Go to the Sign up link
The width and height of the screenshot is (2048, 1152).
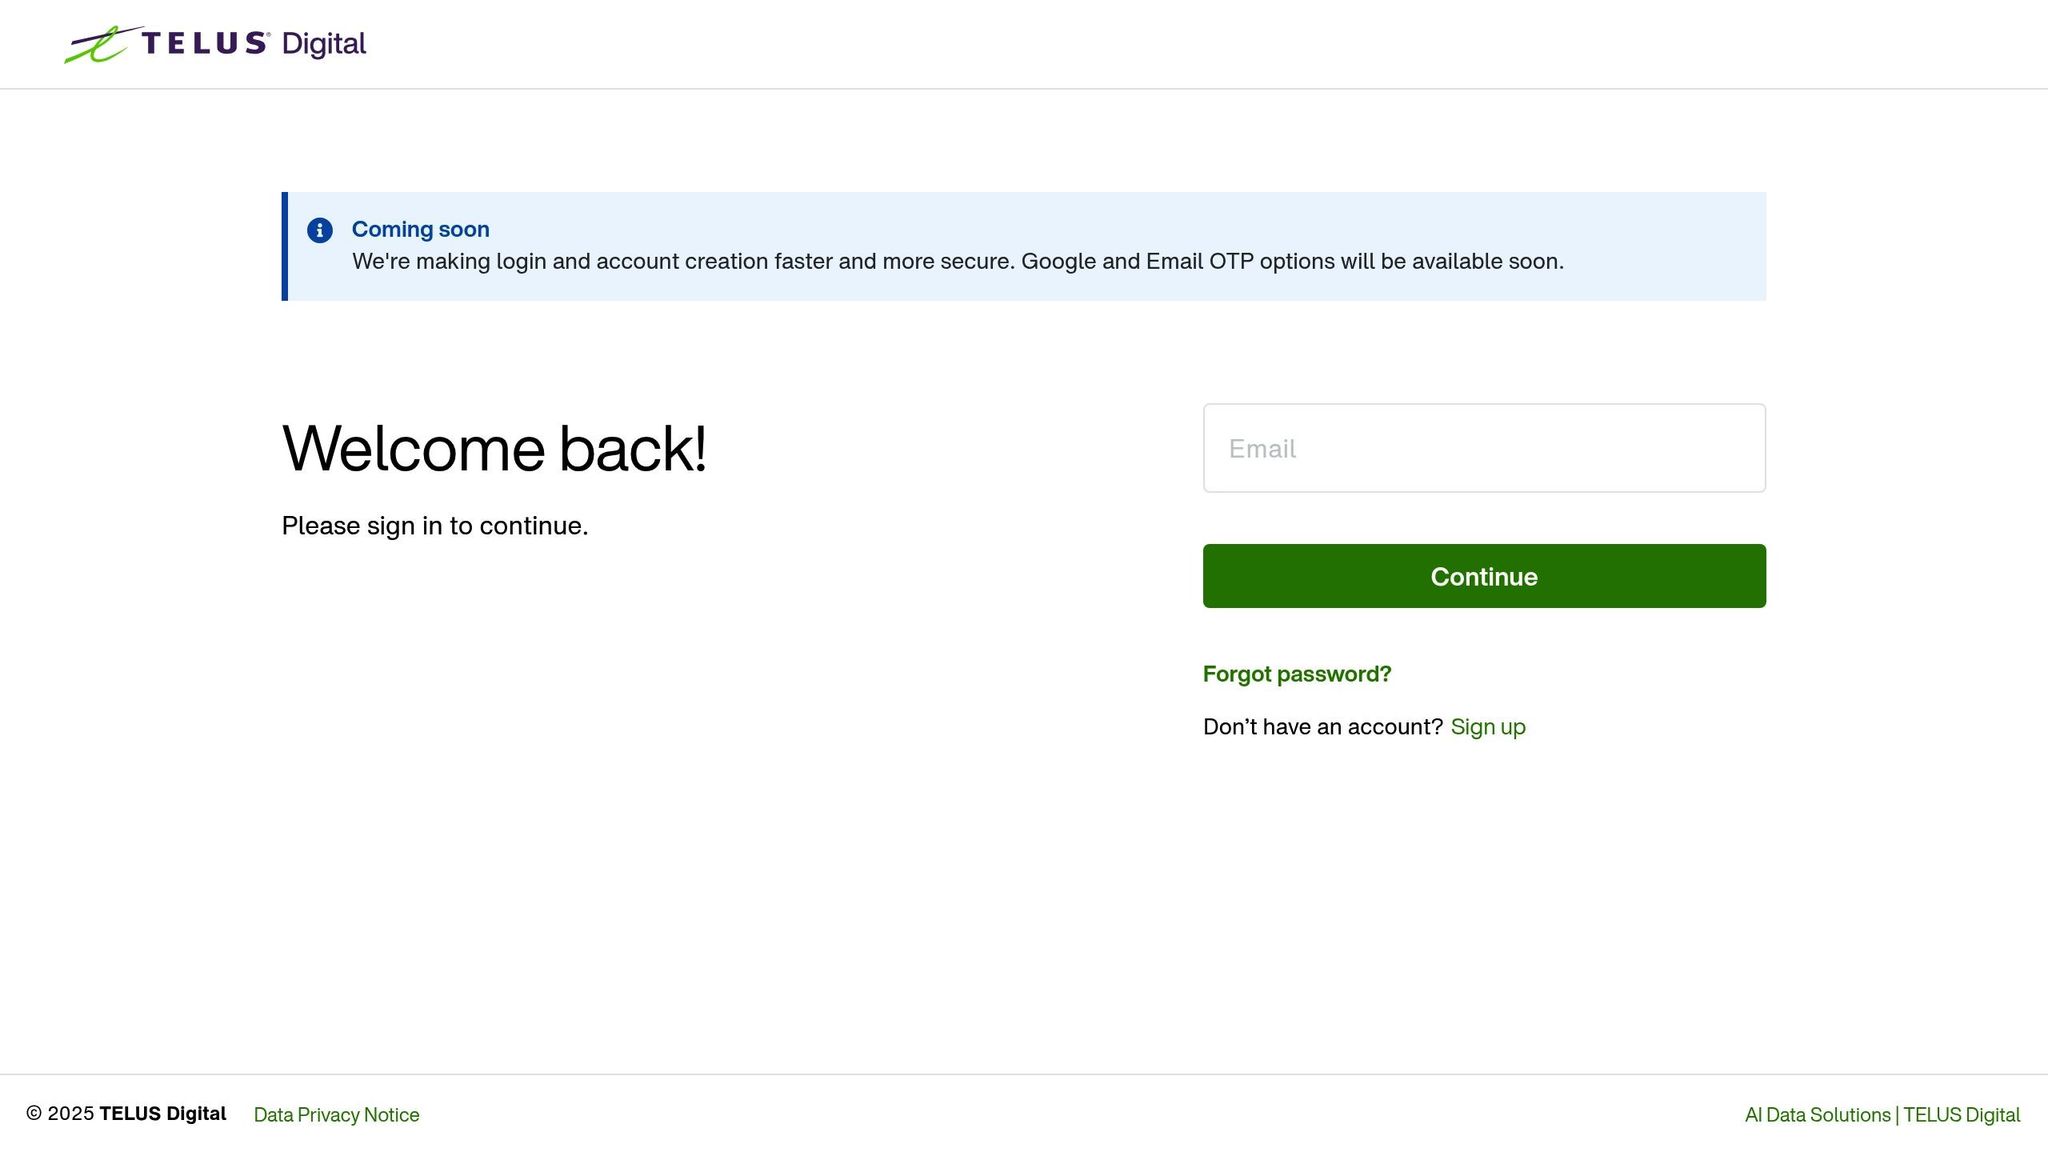pyautogui.click(x=1488, y=727)
